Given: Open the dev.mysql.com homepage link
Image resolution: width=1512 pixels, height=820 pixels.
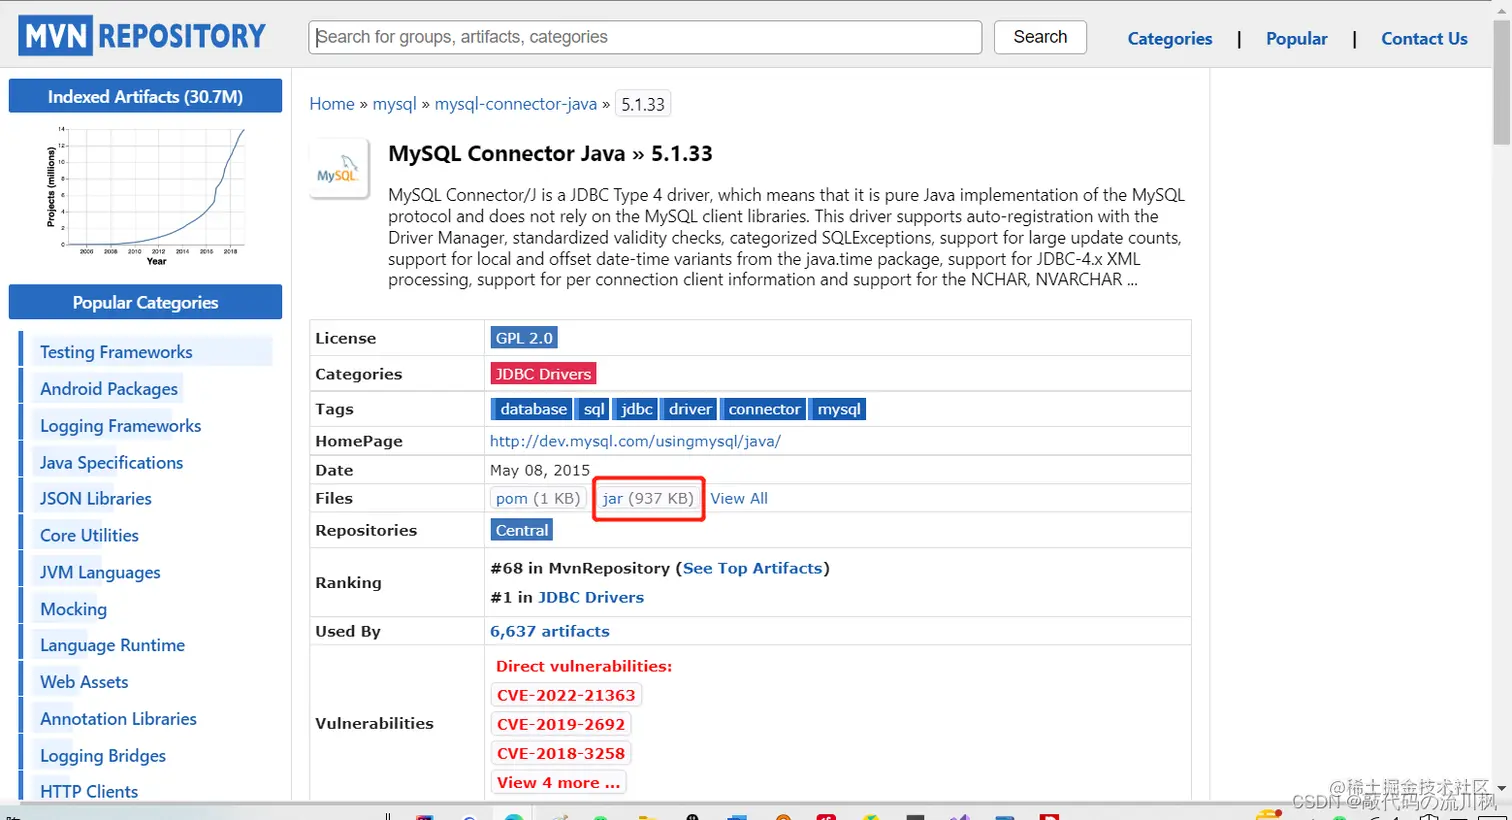Looking at the screenshot, I should pos(635,441).
